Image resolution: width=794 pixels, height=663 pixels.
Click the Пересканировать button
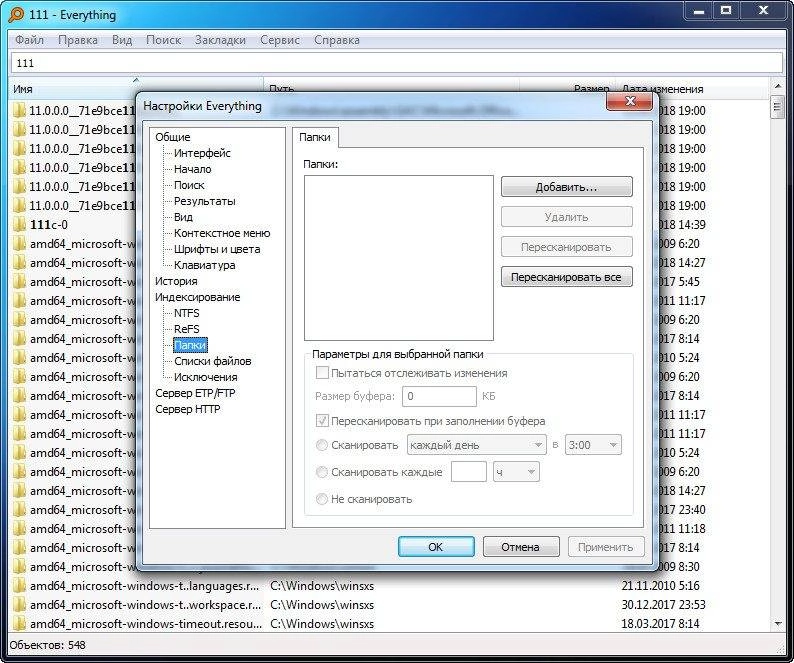coord(567,247)
